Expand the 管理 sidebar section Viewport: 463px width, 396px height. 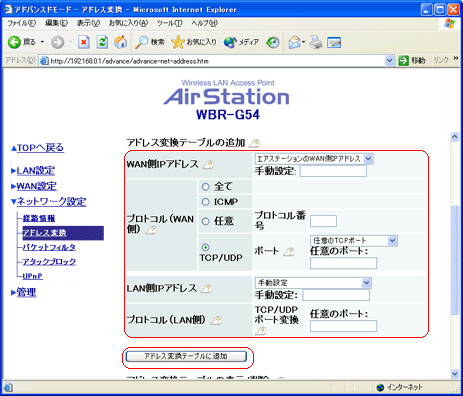click(x=23, y=293)
